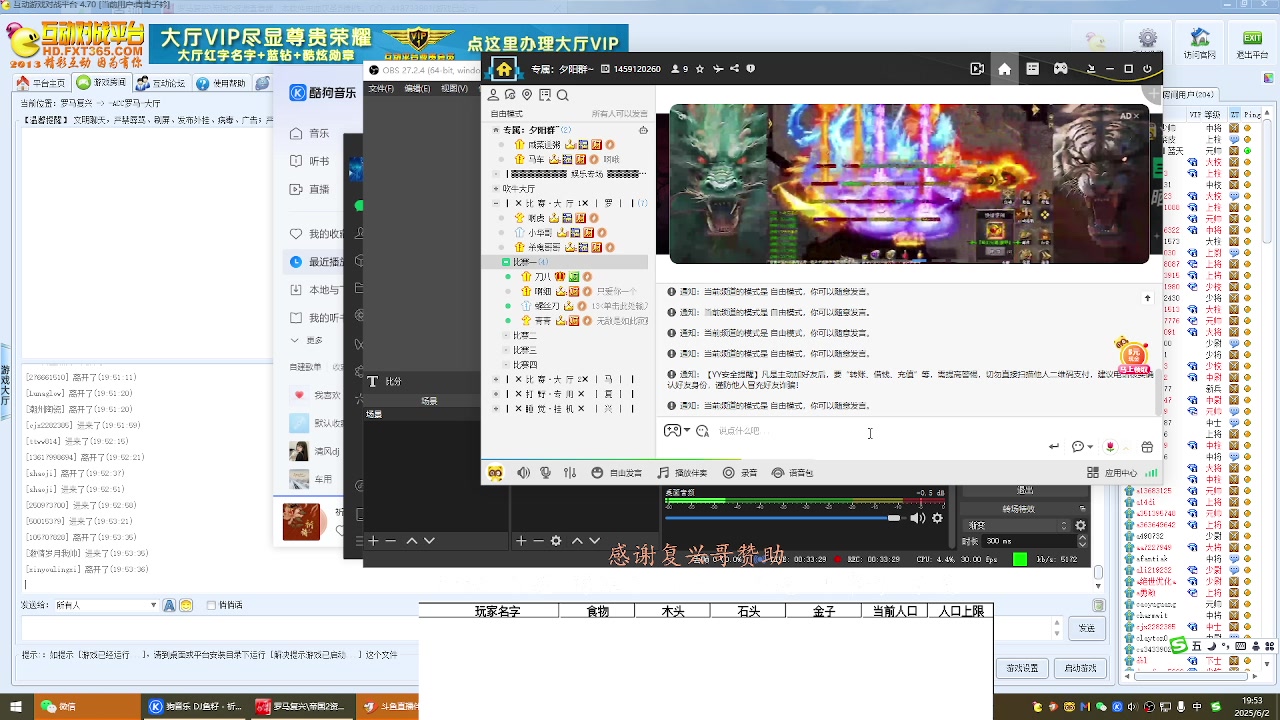Open OBS audio mixer settings gear
The height and width of the screenshot is (720, 1280).
pyautogui.click(x=937, y=518)
